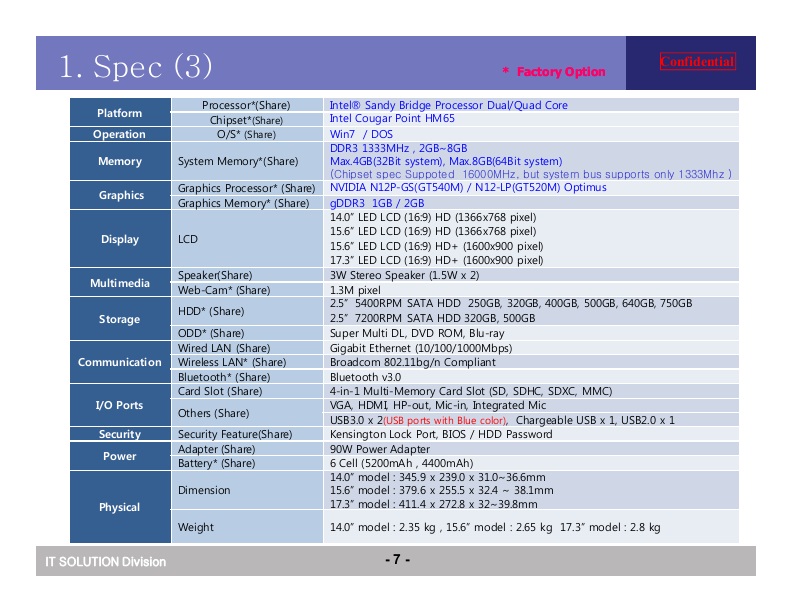
Task: Select the slide title "1. Spec (3)"
Action: tap(136, 67)
